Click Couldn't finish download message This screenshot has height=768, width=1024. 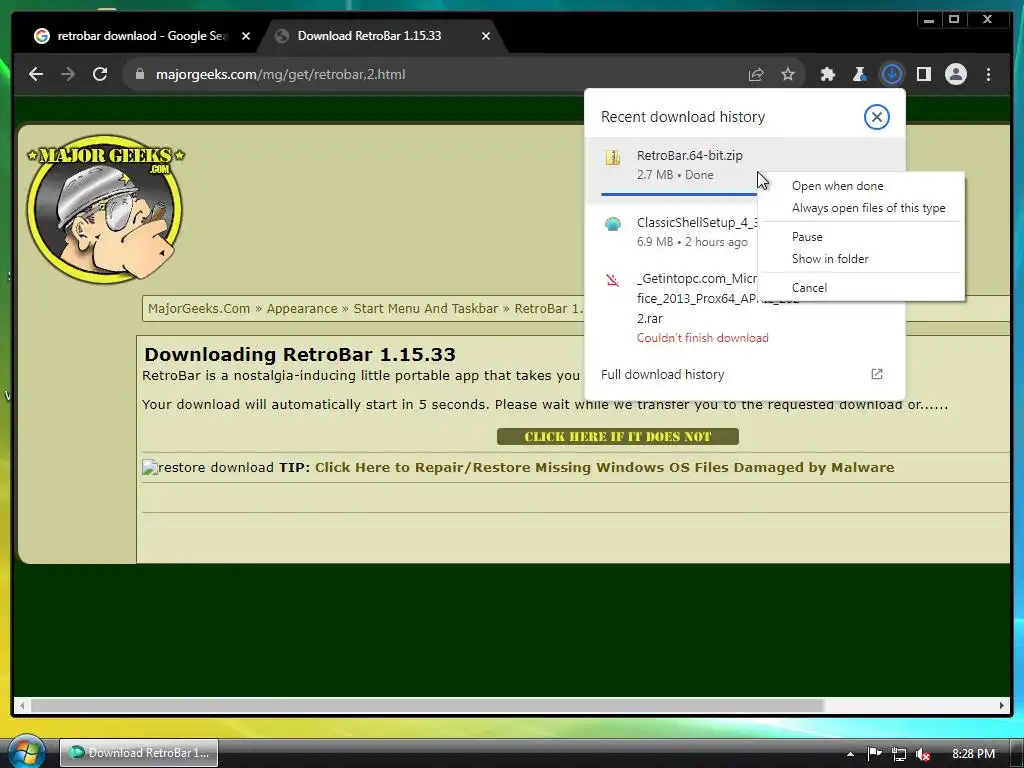702,338
